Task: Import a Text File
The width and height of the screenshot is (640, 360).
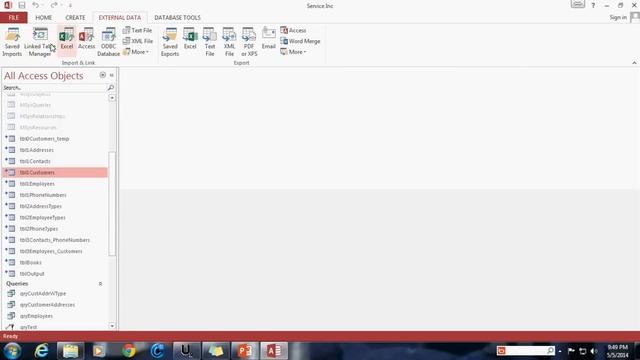Action: [137, 30]
